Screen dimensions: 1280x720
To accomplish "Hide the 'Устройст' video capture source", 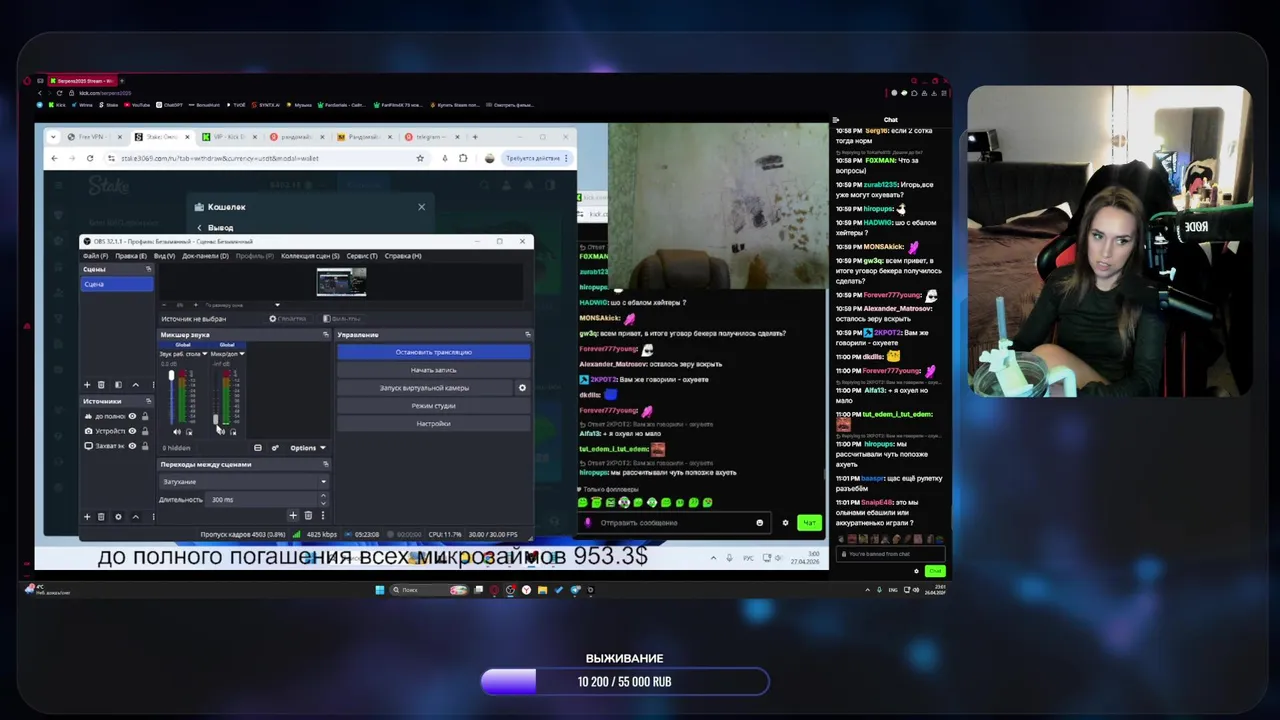I will point(132,431).
